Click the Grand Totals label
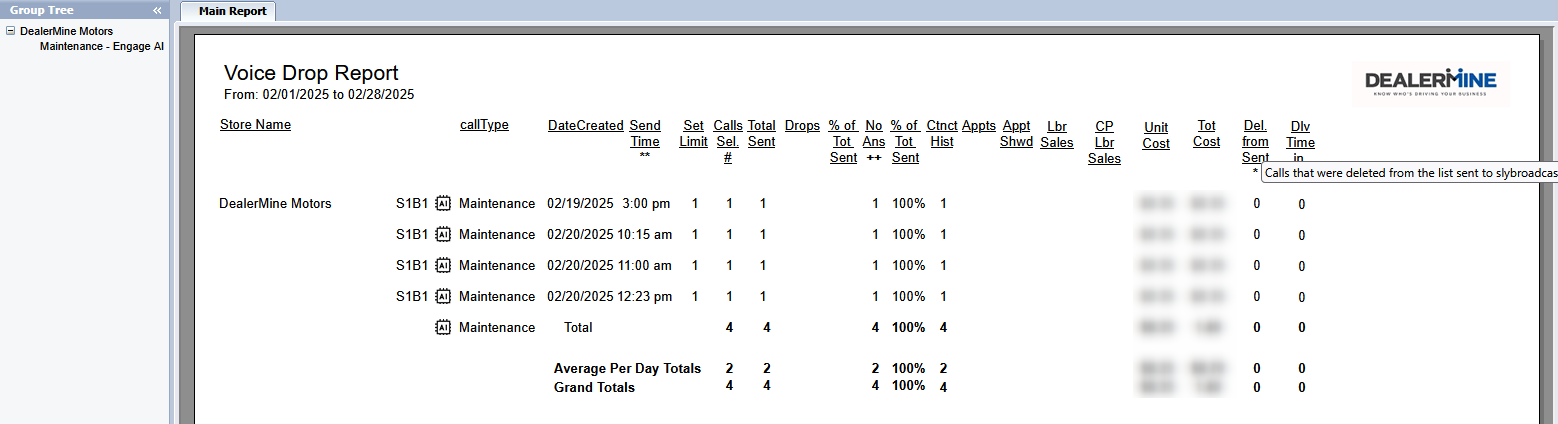Viewport: 1558px width, 424px height. pos(594,387)
